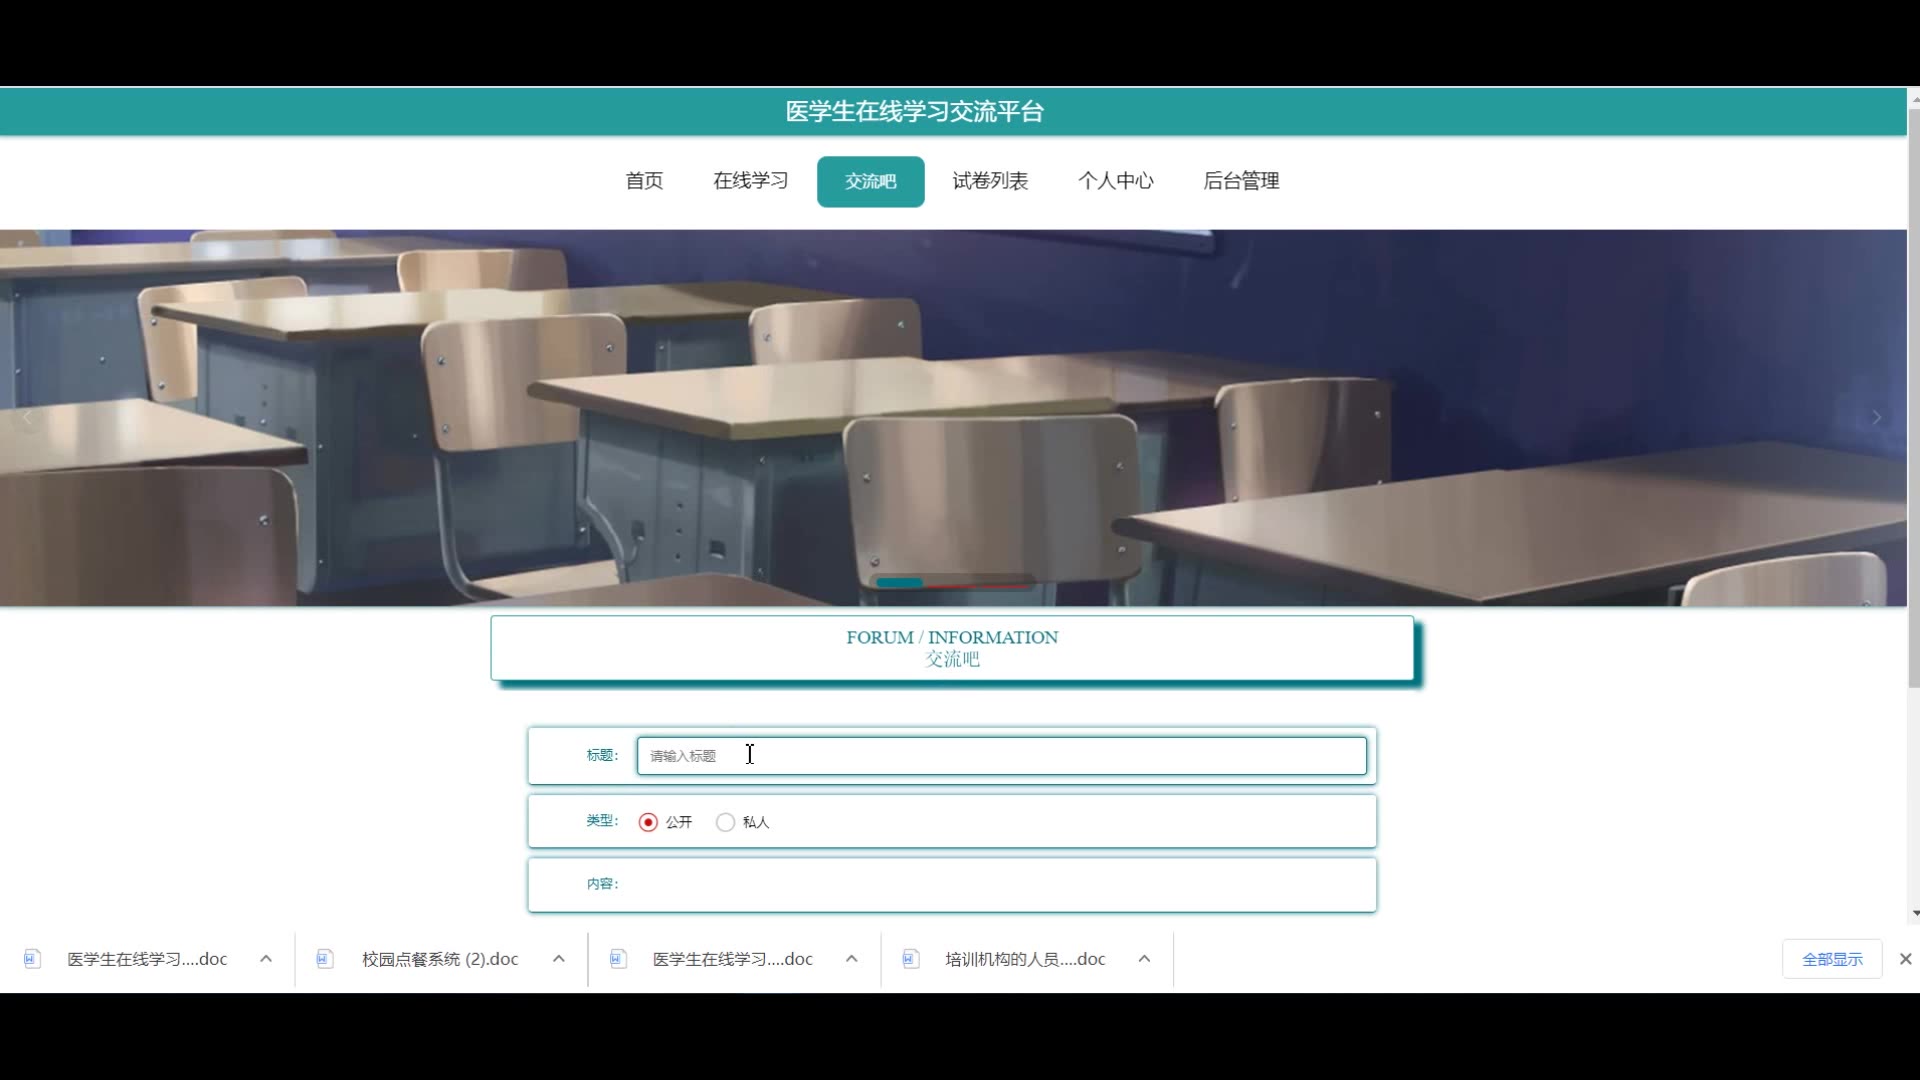1920x1080 pixels.
Task: Go to previous carousel slide arrow
Action: (x=28, y=418)
